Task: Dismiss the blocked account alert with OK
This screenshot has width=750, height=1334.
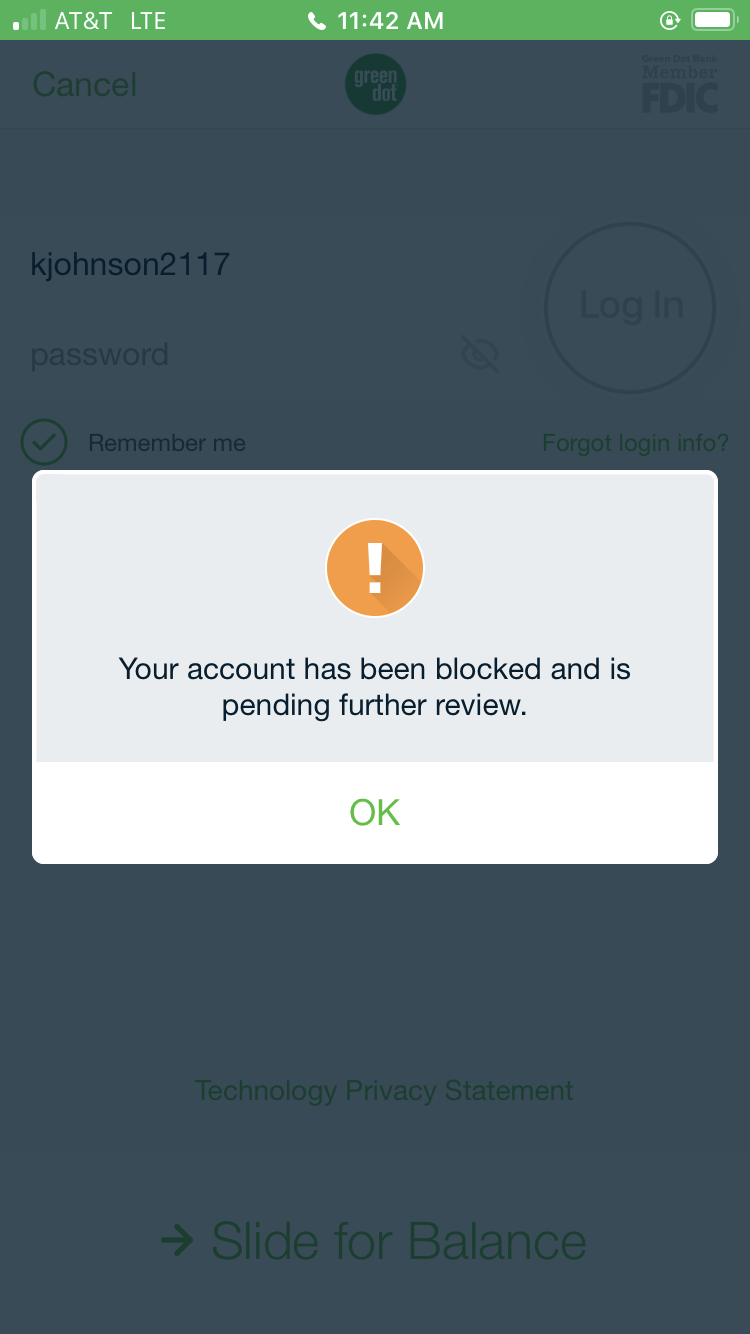Action: coord(375,811)
